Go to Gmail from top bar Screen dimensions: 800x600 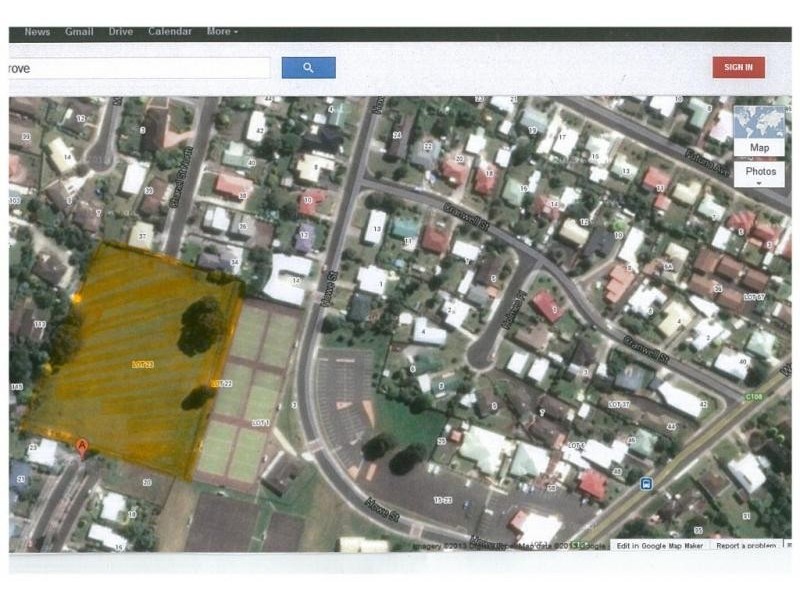(x=79, y=32)
